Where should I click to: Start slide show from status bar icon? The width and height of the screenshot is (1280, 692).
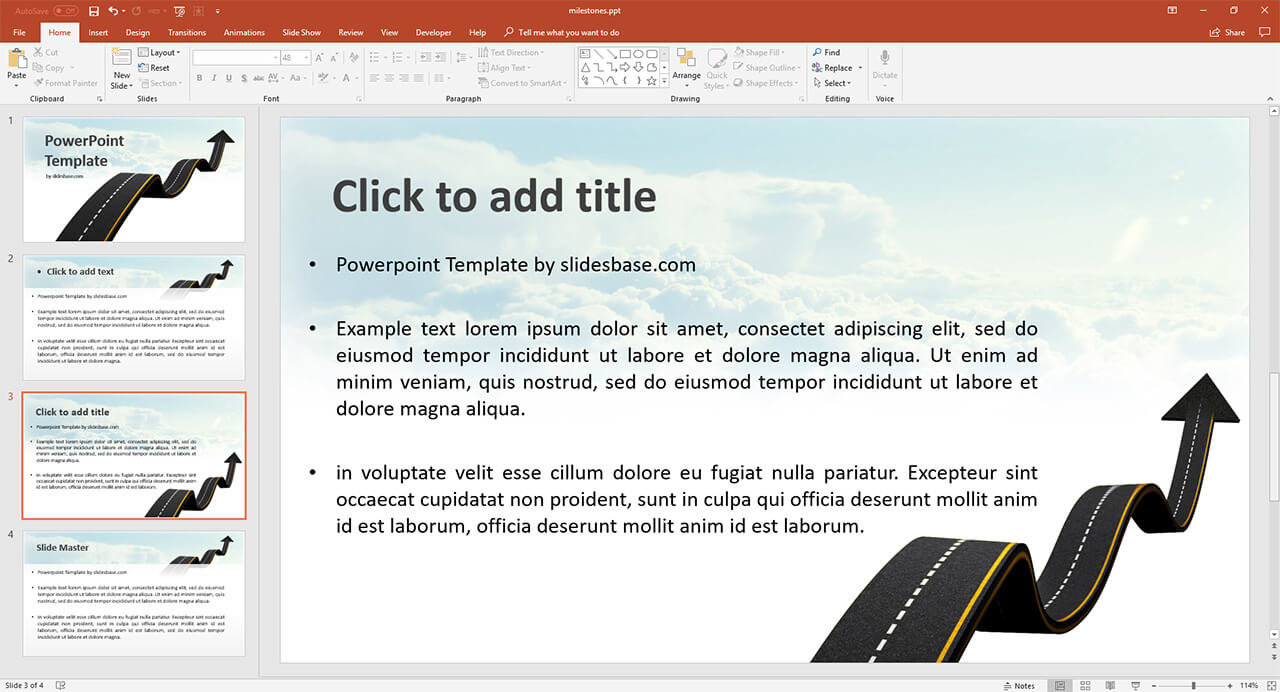click(1134, 686)
